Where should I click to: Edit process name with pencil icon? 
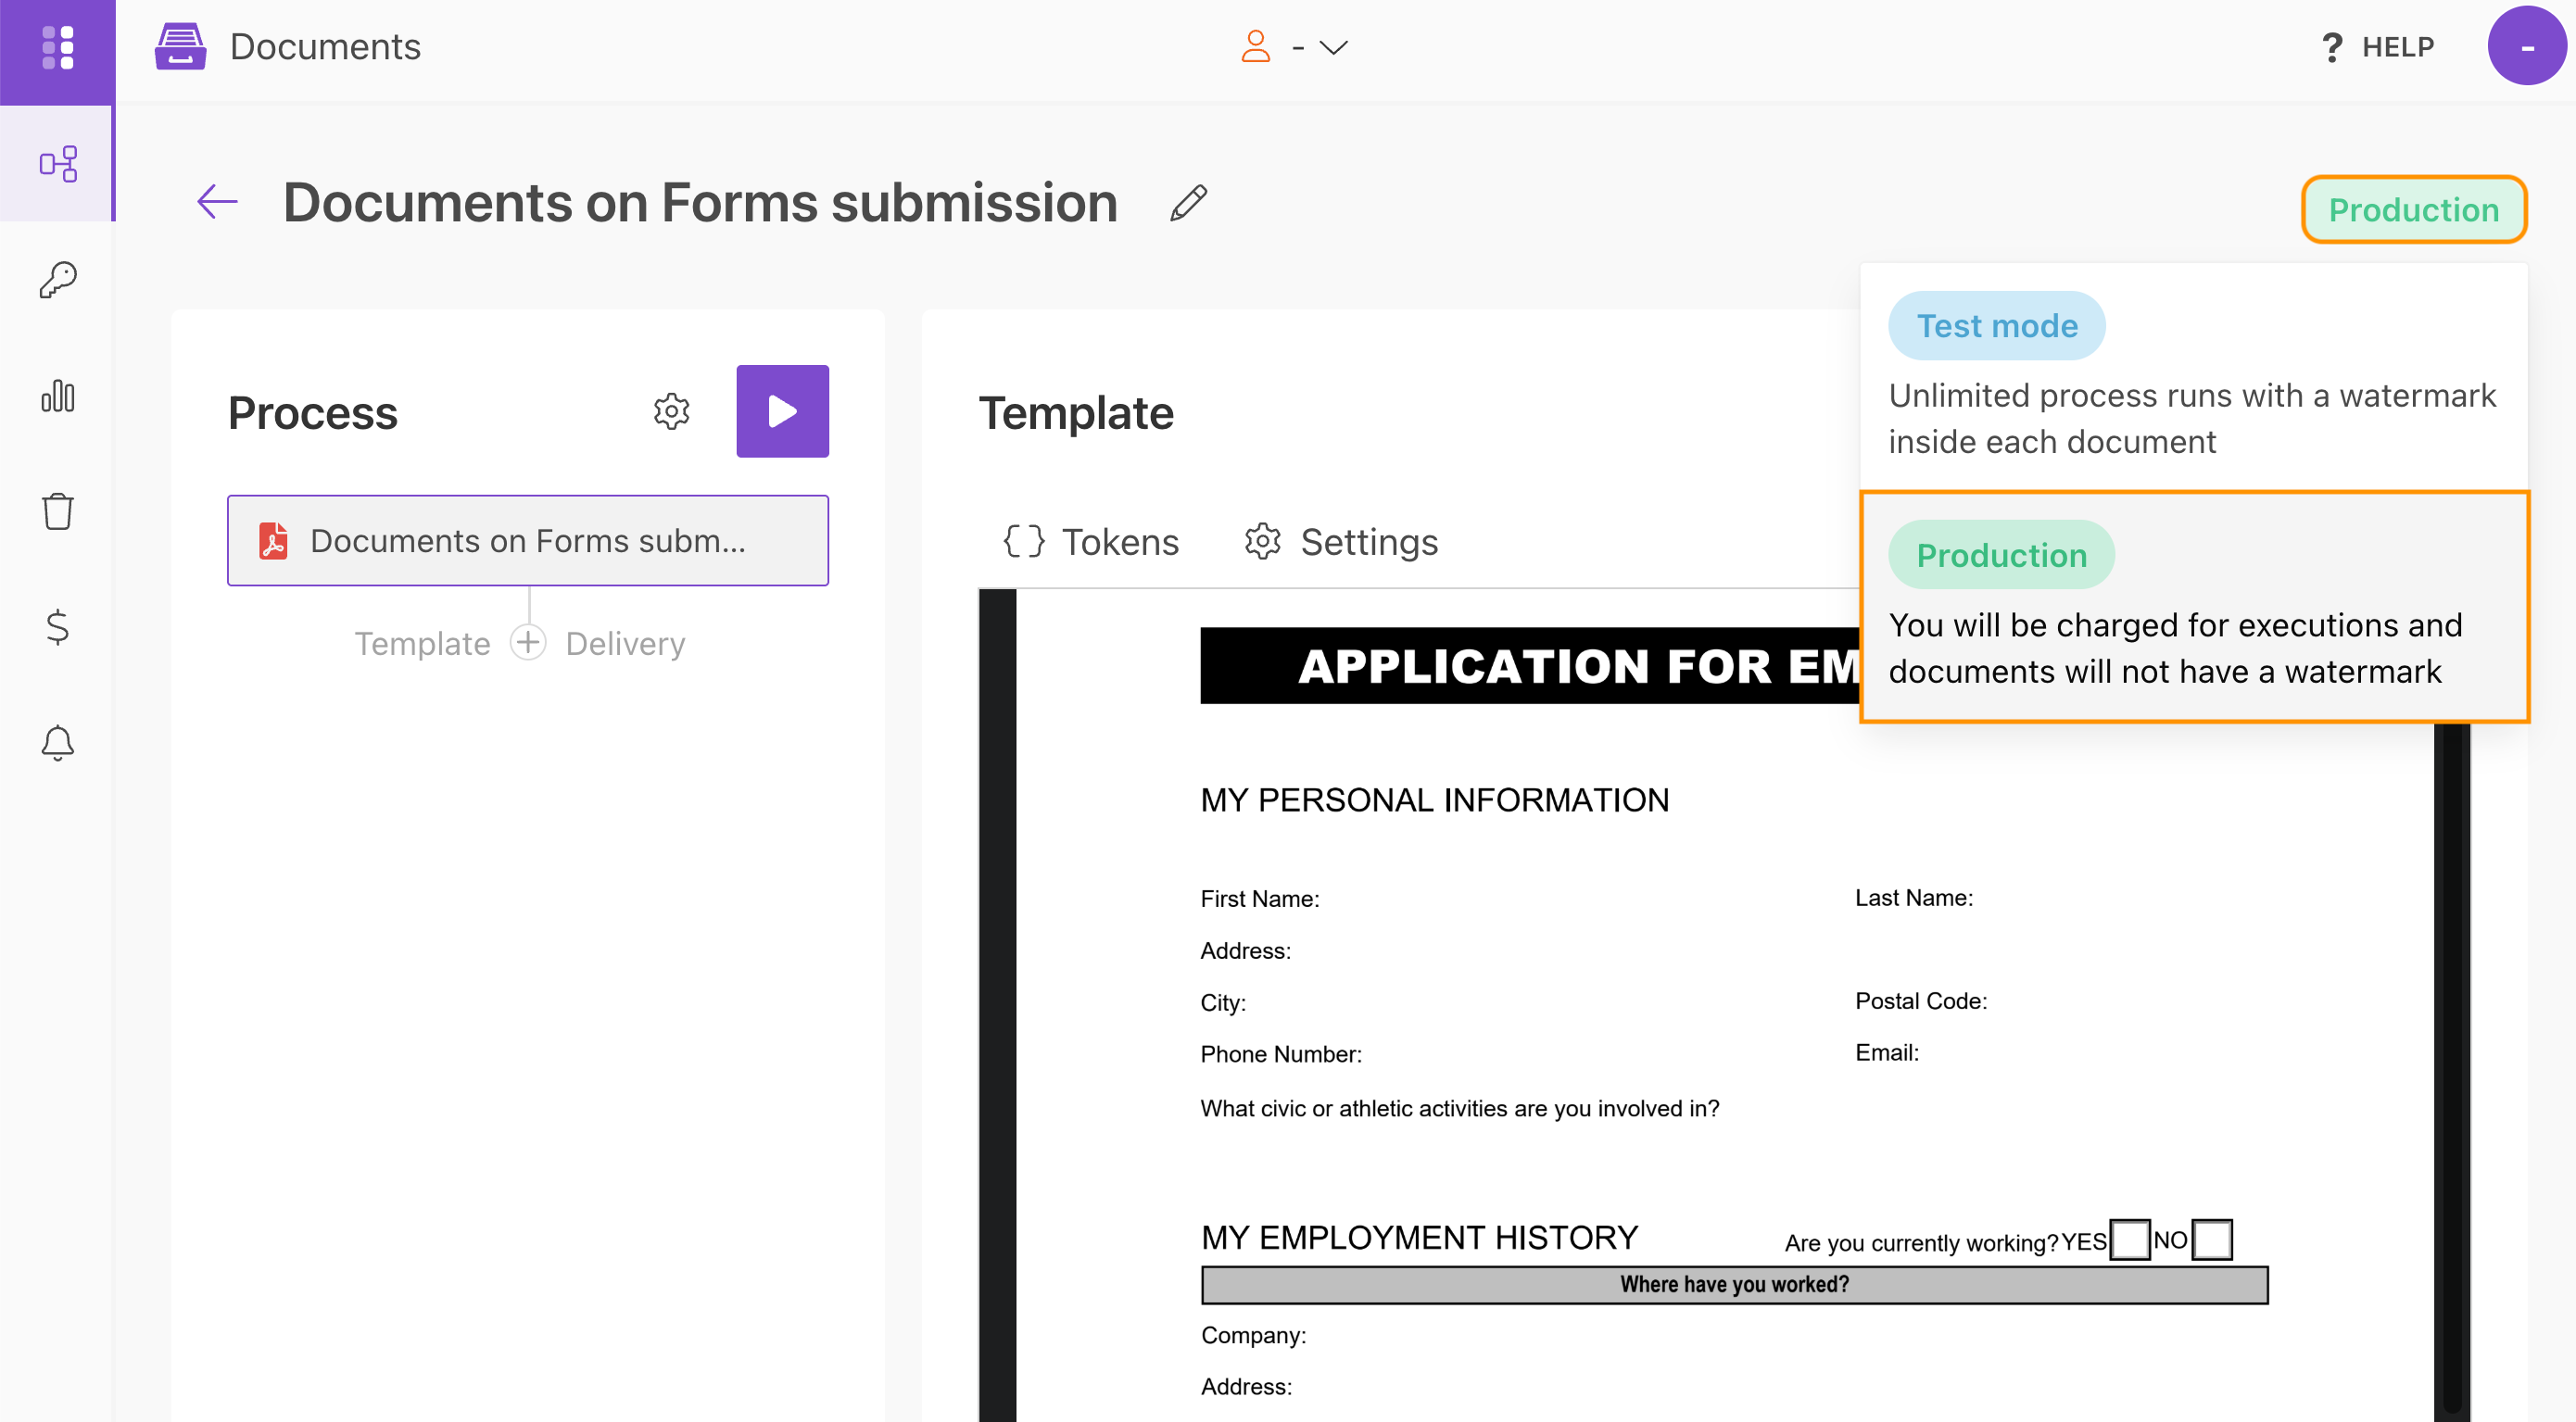click(1188, 203)
